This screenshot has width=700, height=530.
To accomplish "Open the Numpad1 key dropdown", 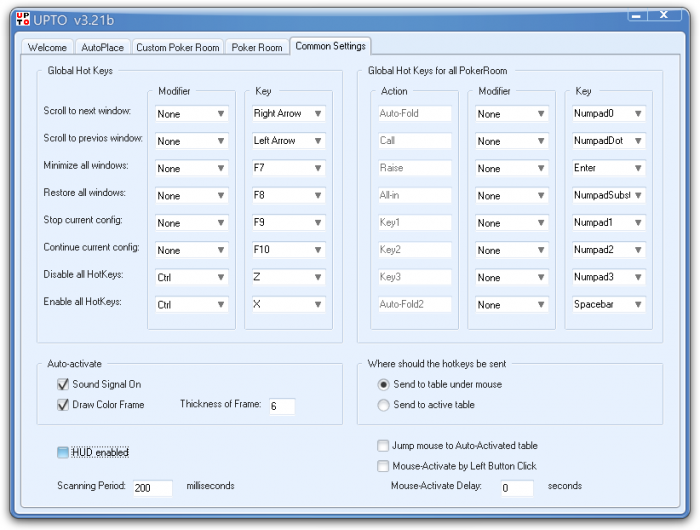I will (x=609, y=222).
